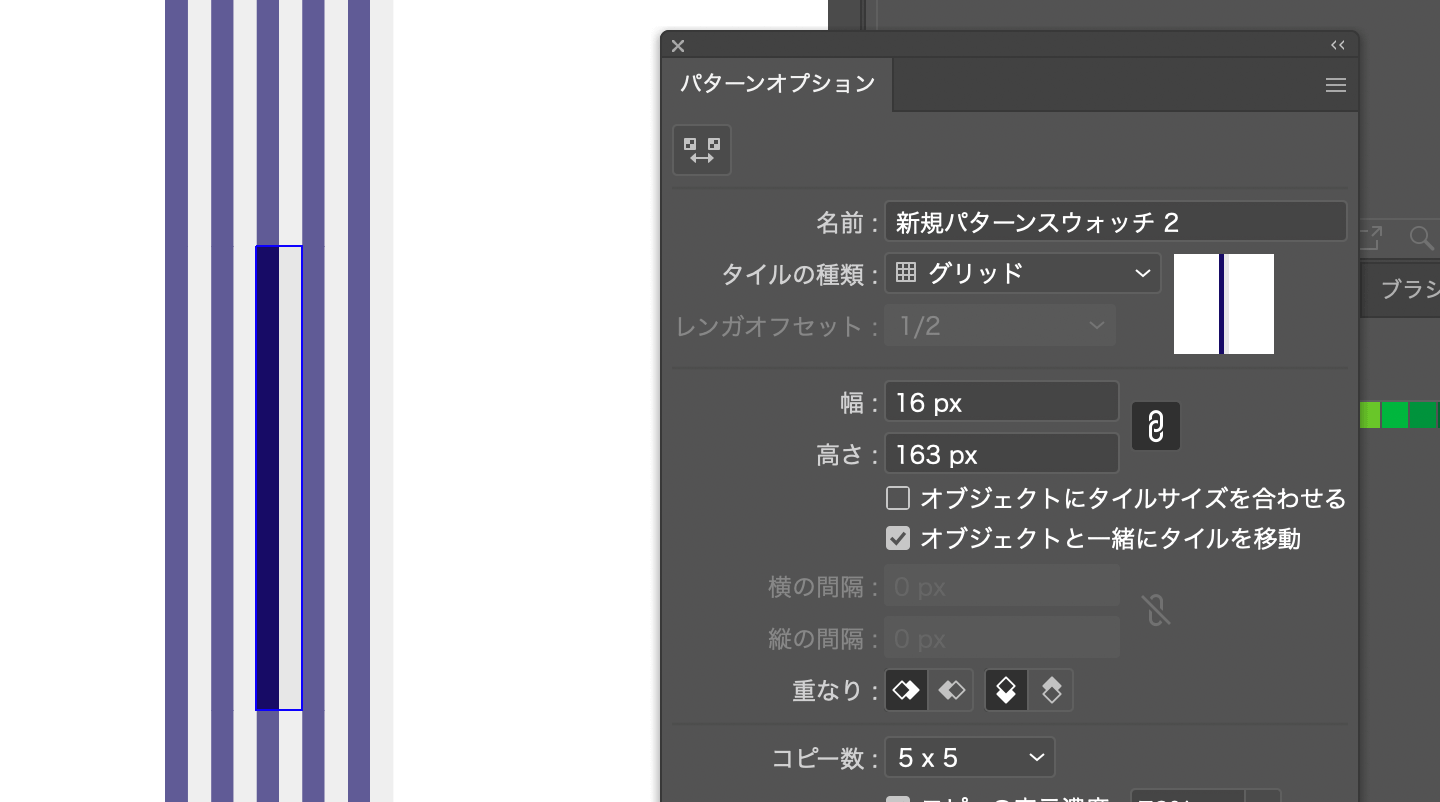Screen dimensions: 1440x802
Task: Click the grid icon inside the tile type field
Action: click(905, 272)
